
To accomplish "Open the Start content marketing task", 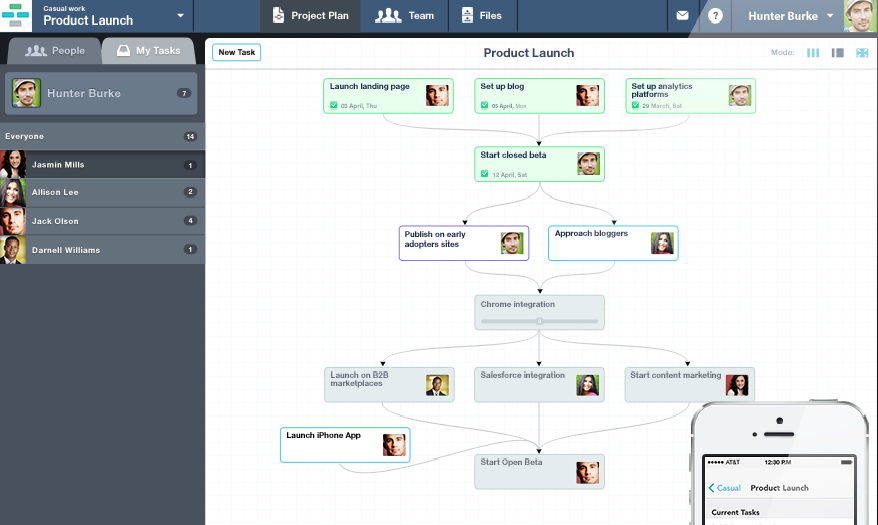I will (690, 385).
